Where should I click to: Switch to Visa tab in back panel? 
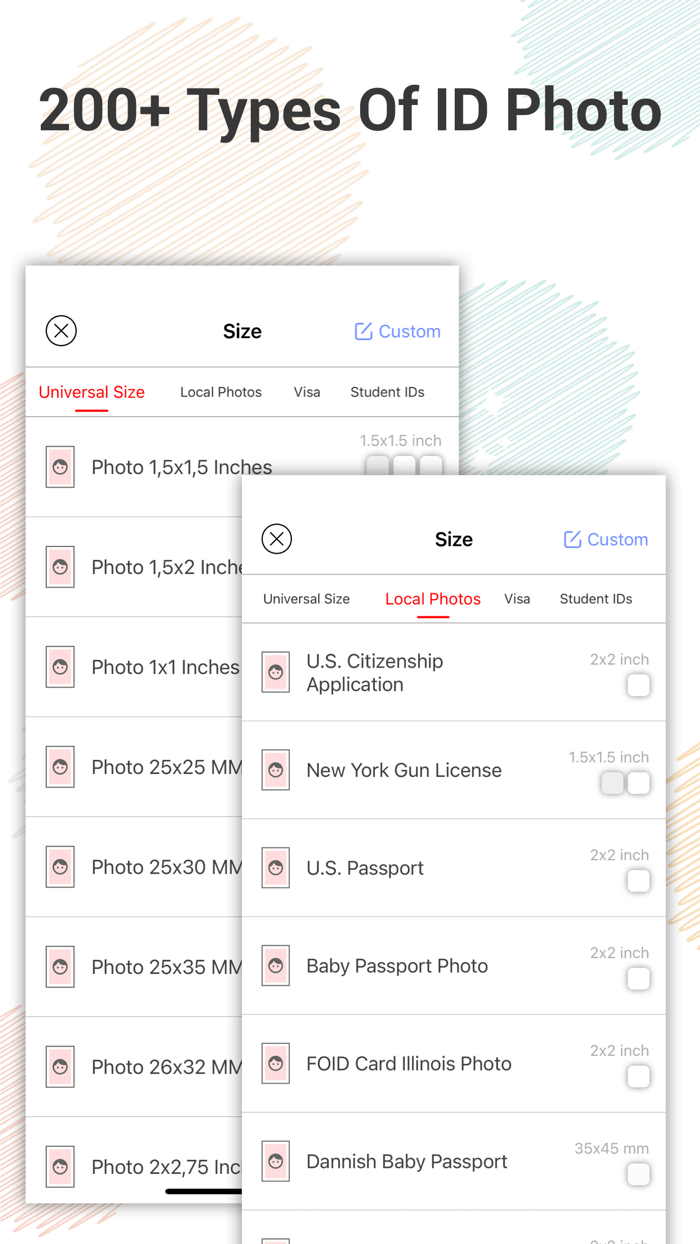point(307,392)
